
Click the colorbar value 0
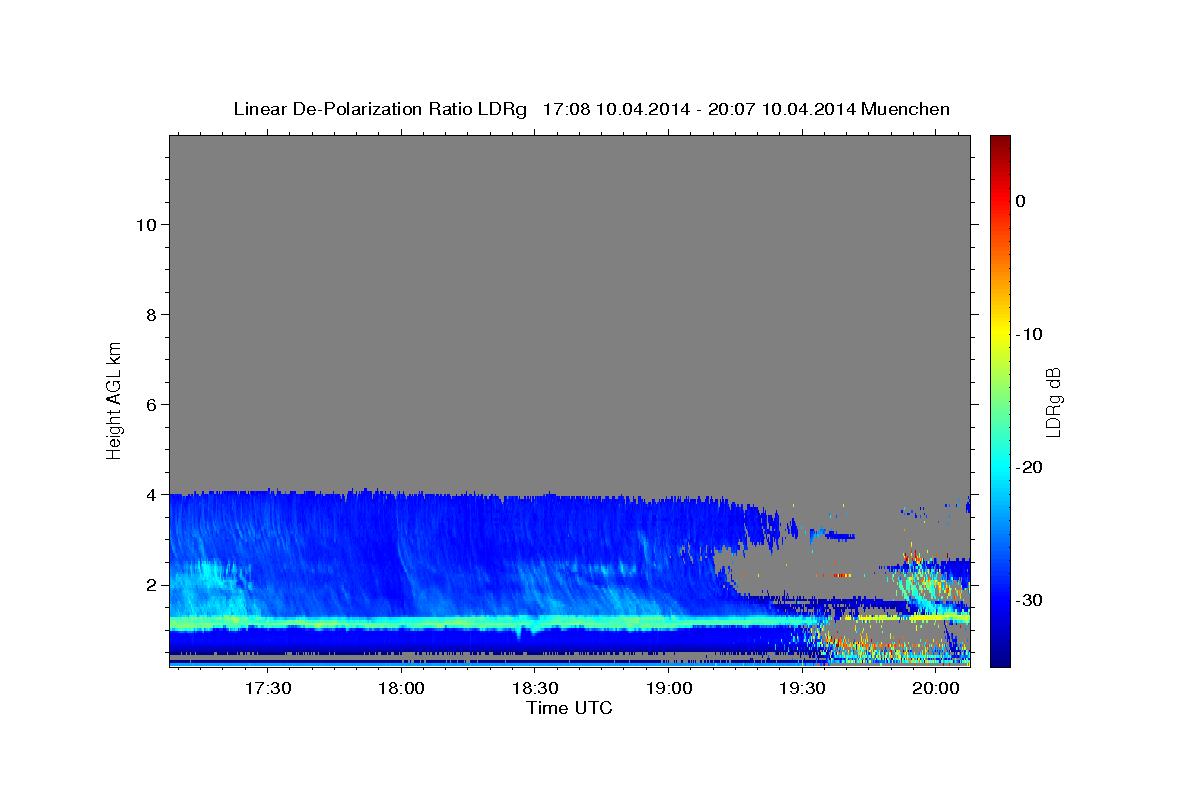tap(1021, 201)
